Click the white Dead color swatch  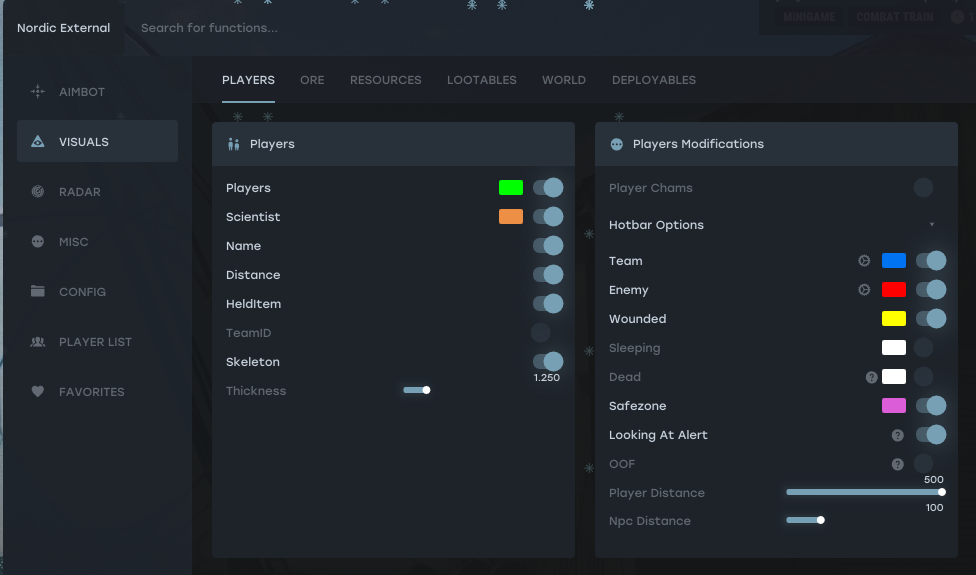tap(894, 376)
